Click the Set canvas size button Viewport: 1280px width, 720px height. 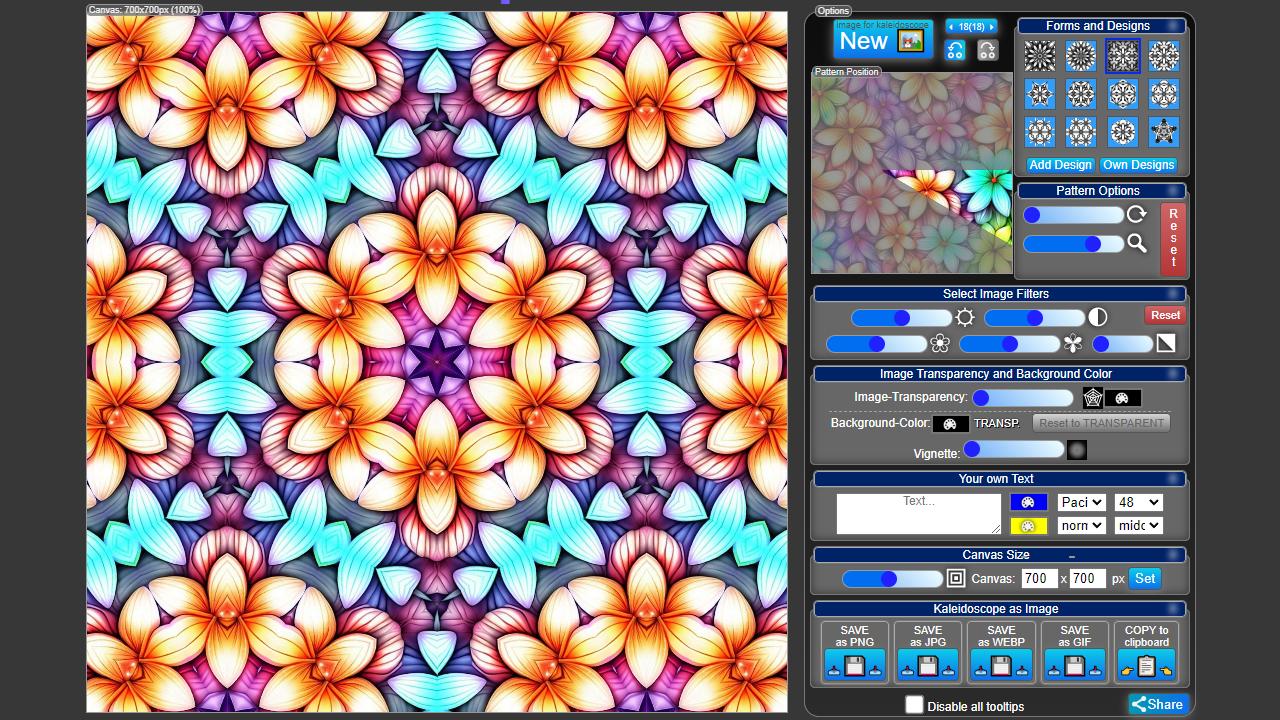tap(1145, 578)
